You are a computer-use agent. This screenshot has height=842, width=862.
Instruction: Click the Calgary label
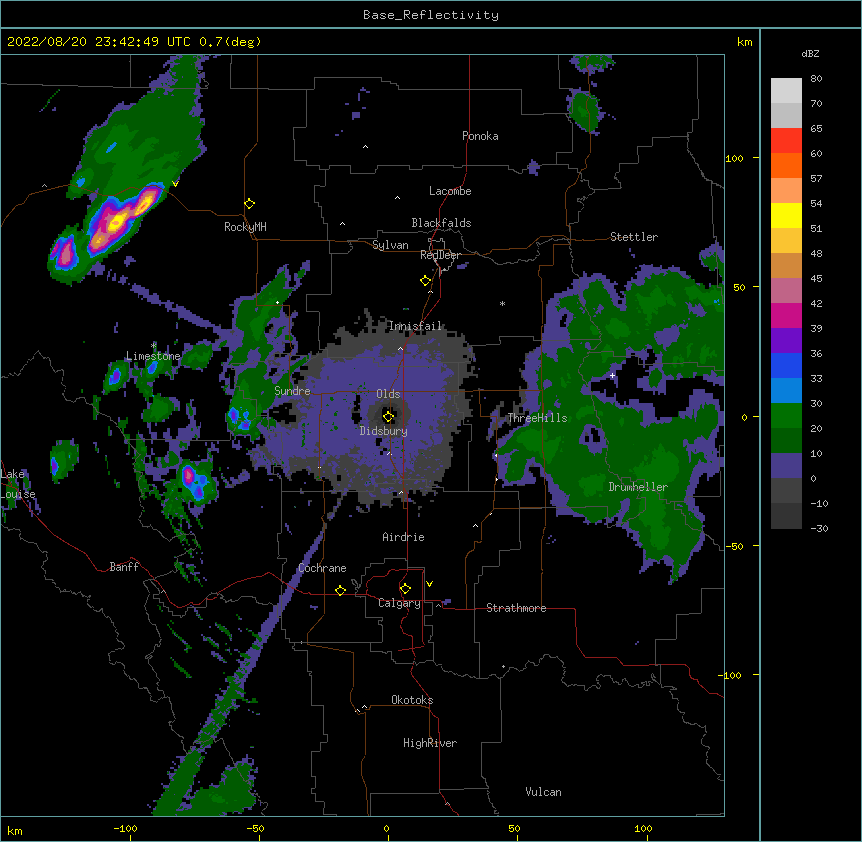tap(399, 603)
